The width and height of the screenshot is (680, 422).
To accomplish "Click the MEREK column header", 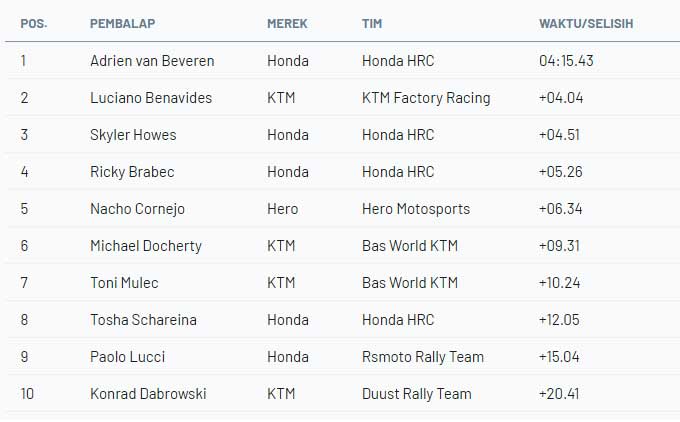I will point(287,23).
